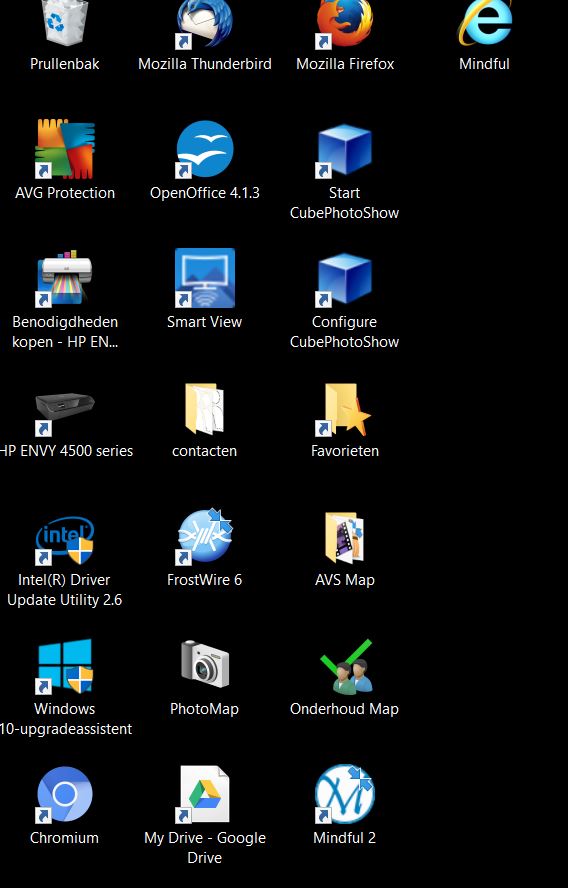This screenshot has height=888, width=568.
Task: Launch Mozilla Thunderbird from the desktop
Action: tap(204, 24)
